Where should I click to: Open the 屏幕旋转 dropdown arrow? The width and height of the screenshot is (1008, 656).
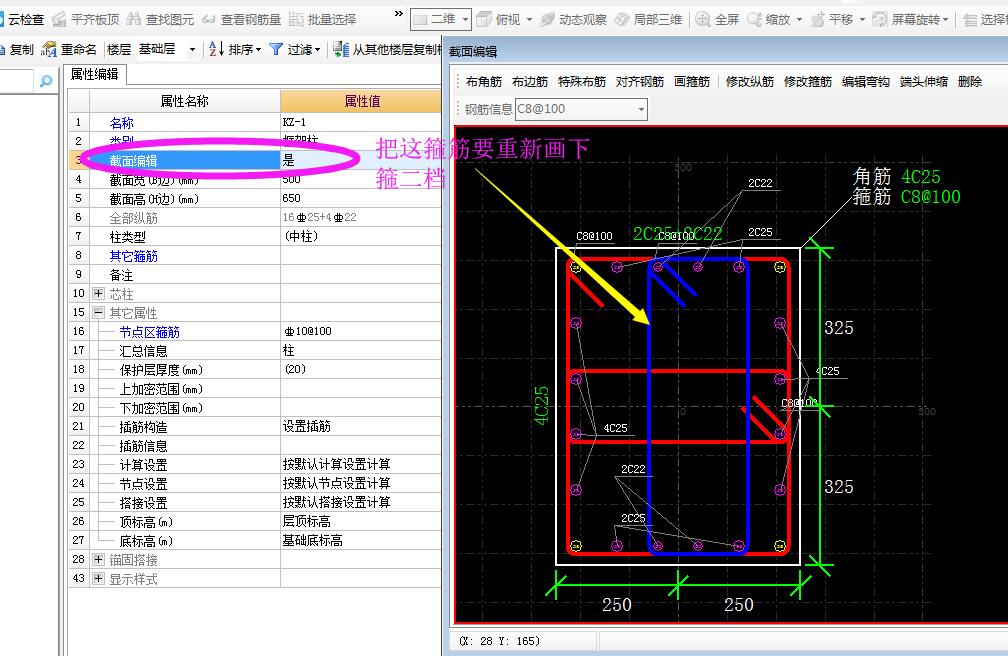tap(946, 19)
